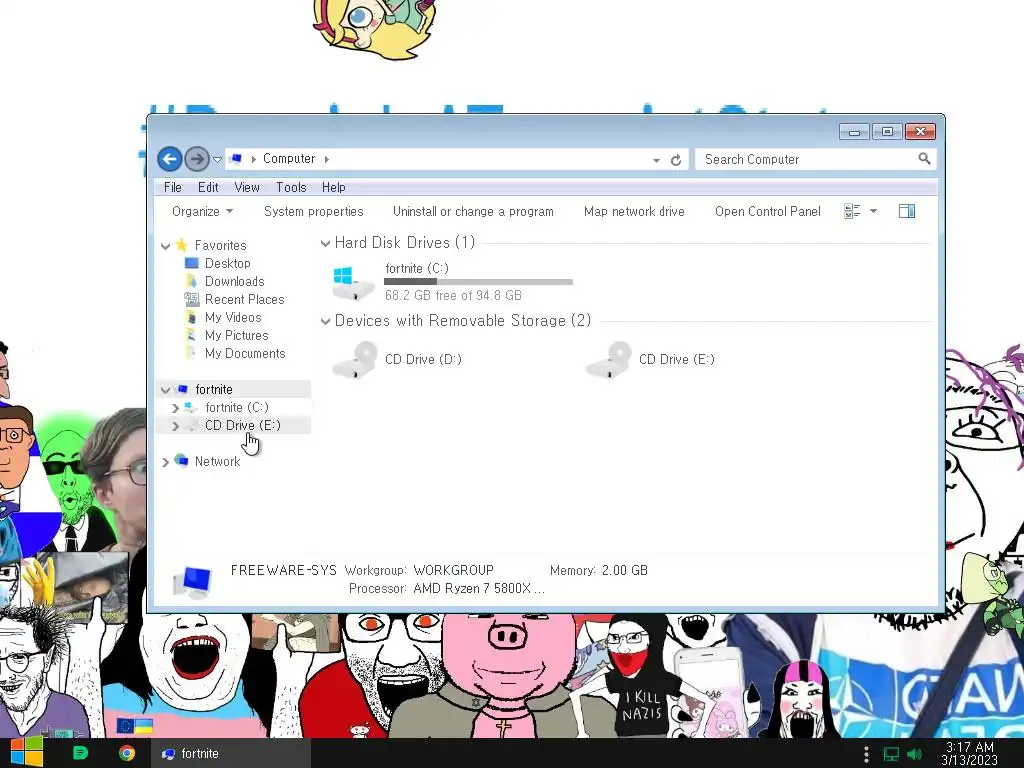
Task: Select fortnite (C:) in navigation tree
Action: click(236, 408)
